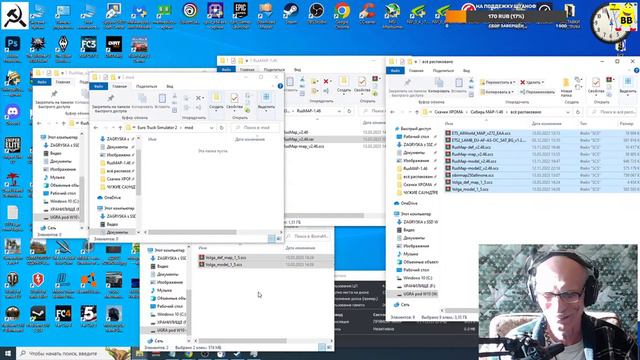Go up one level in всё распаковано window
The height and width of the screenshot is (360, 640).
pos(416,112)
